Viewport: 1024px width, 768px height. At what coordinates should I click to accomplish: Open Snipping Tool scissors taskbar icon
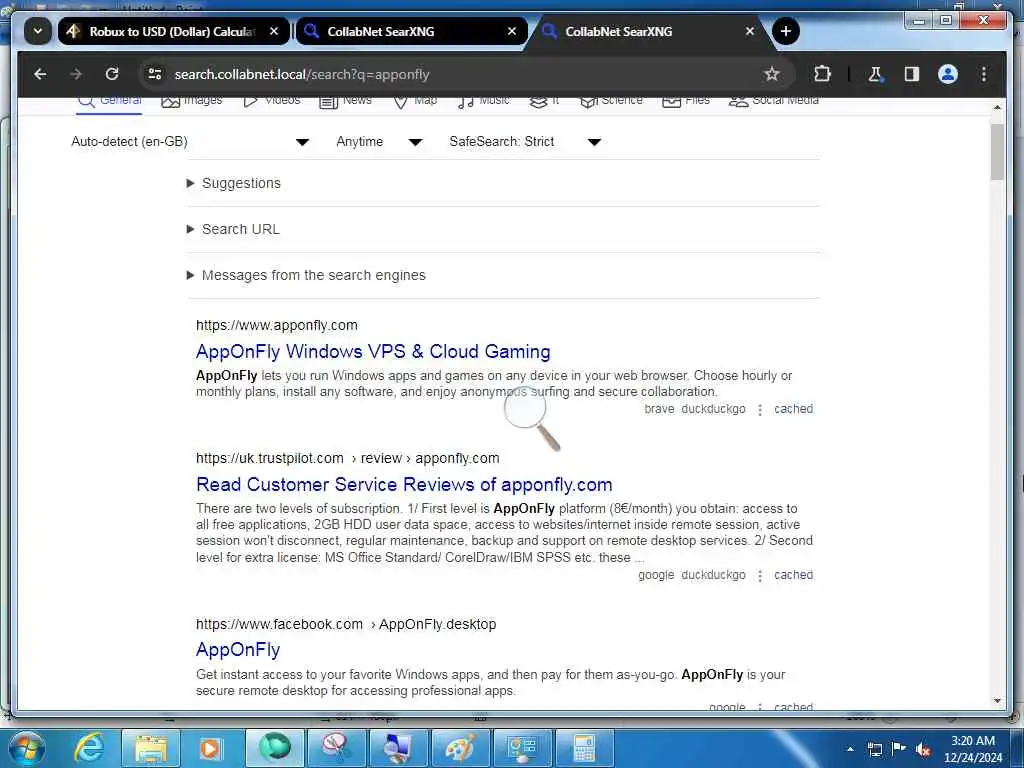335,748
